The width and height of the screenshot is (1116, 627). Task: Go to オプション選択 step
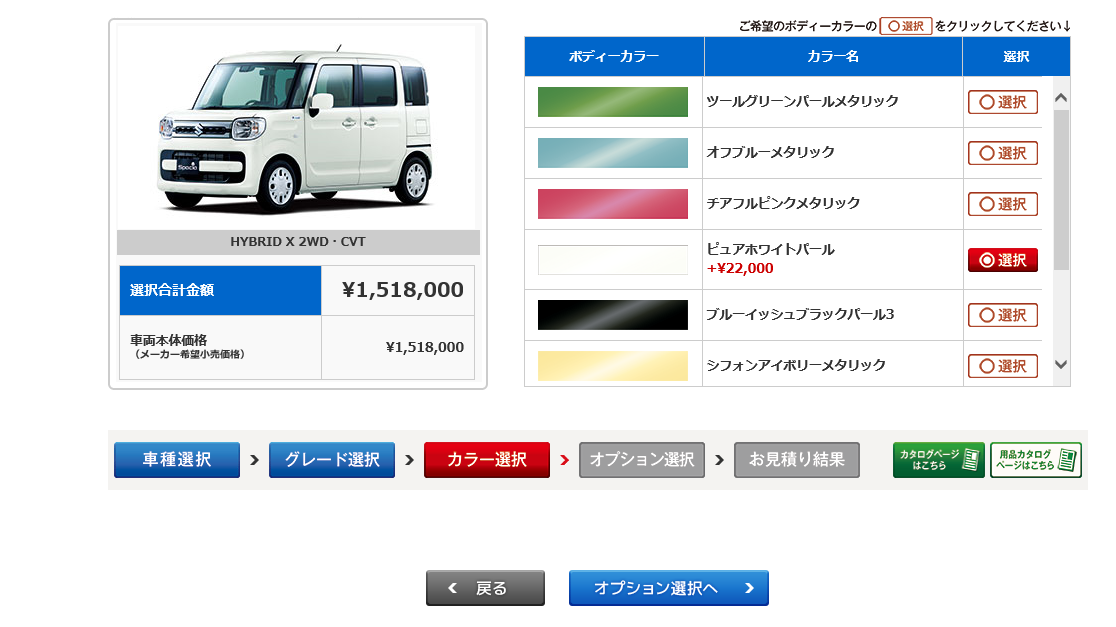(642, 460)
